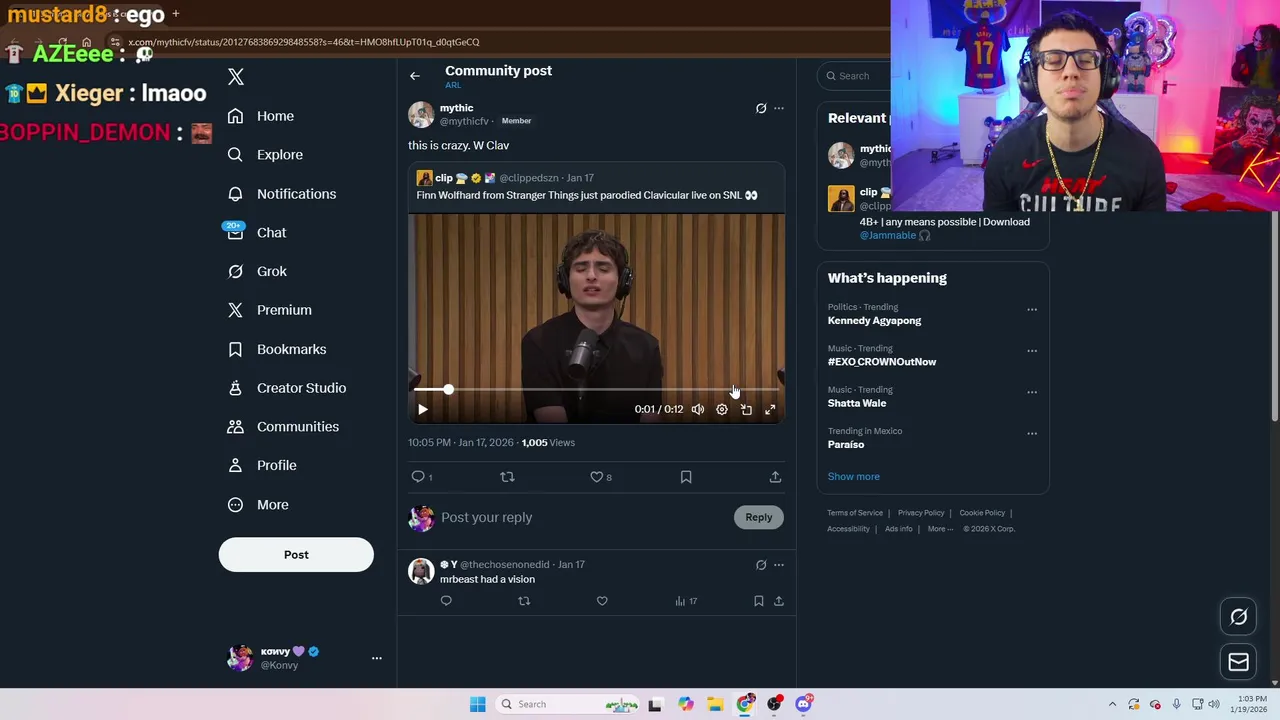Open Grok in the sidebar
This screenshot has height=720, width=1280.
click(x=257, y=271)
